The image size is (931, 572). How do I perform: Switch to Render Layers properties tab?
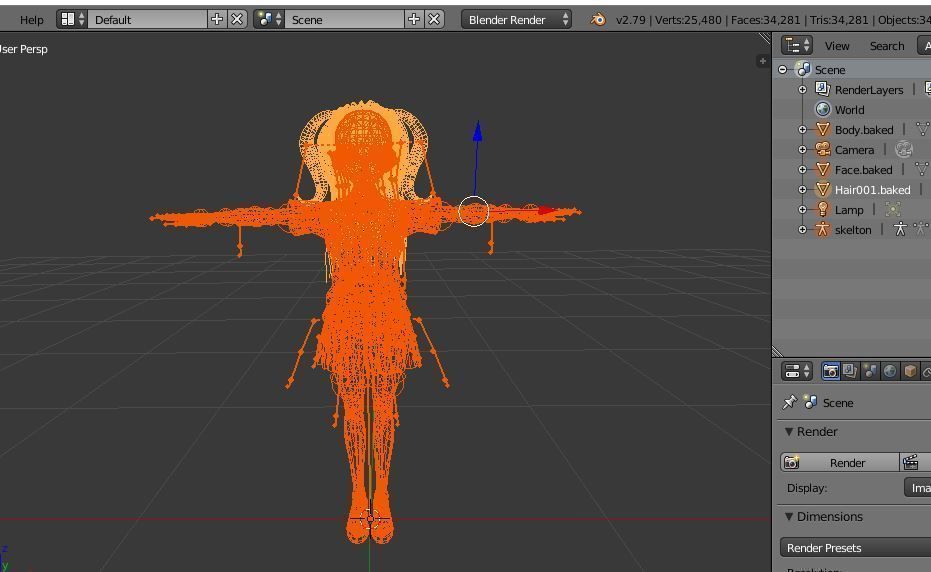pos(850,371)
